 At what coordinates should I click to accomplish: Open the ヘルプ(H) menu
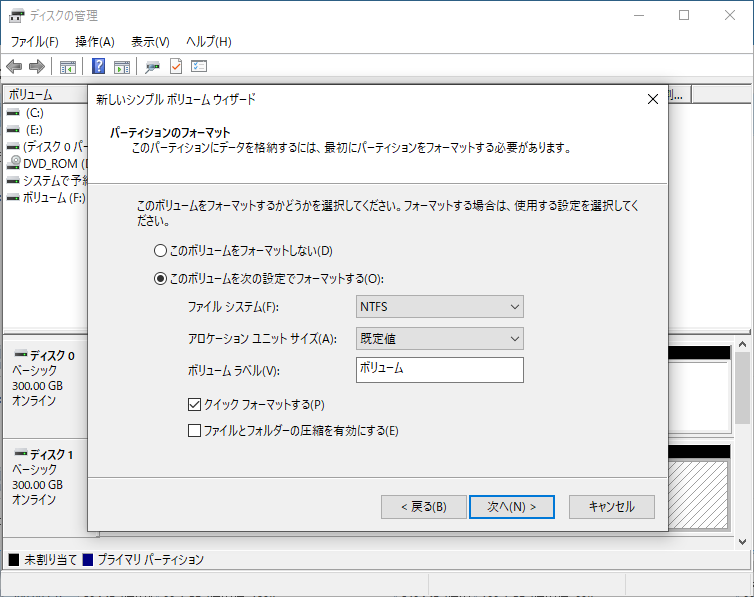click(209, 42)
